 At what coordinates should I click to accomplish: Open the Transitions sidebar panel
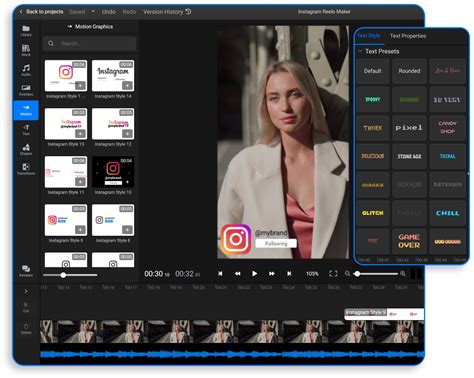(26, 169)
